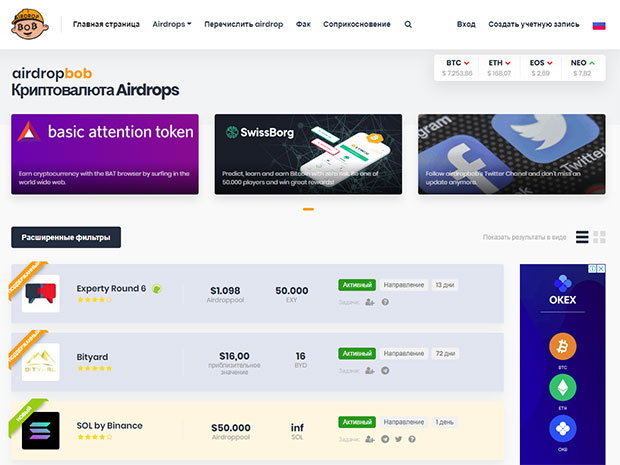620x465 pixels.
Task: Click the 13 дни tag
Action: click(445, 285)
